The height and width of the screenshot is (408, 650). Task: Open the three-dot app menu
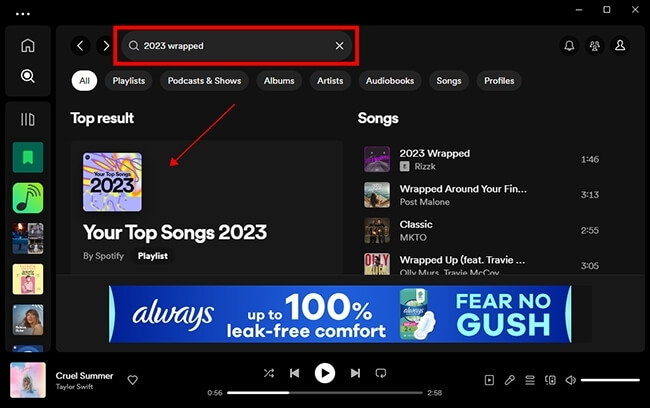(x=23, y=14)
